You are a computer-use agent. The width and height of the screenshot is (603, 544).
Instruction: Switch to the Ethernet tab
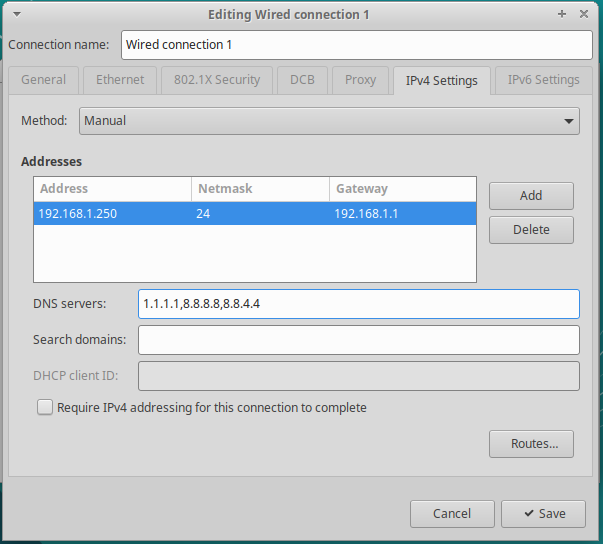[120, 80]
